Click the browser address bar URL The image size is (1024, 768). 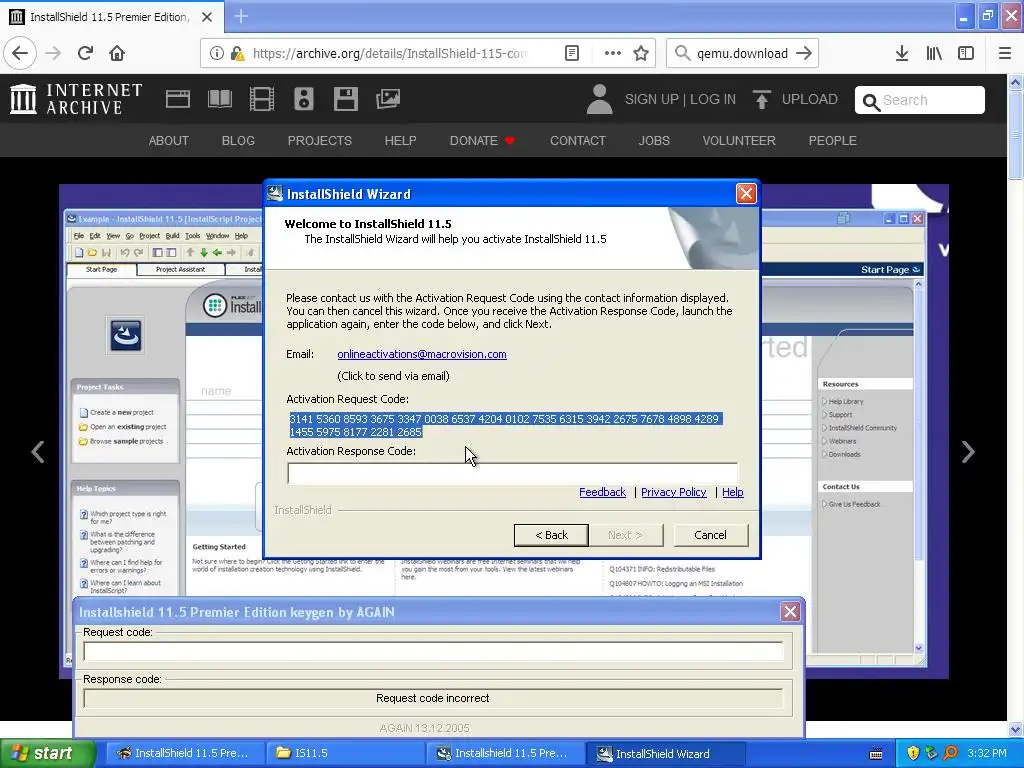pyautogui.click(x=389, y=54)
